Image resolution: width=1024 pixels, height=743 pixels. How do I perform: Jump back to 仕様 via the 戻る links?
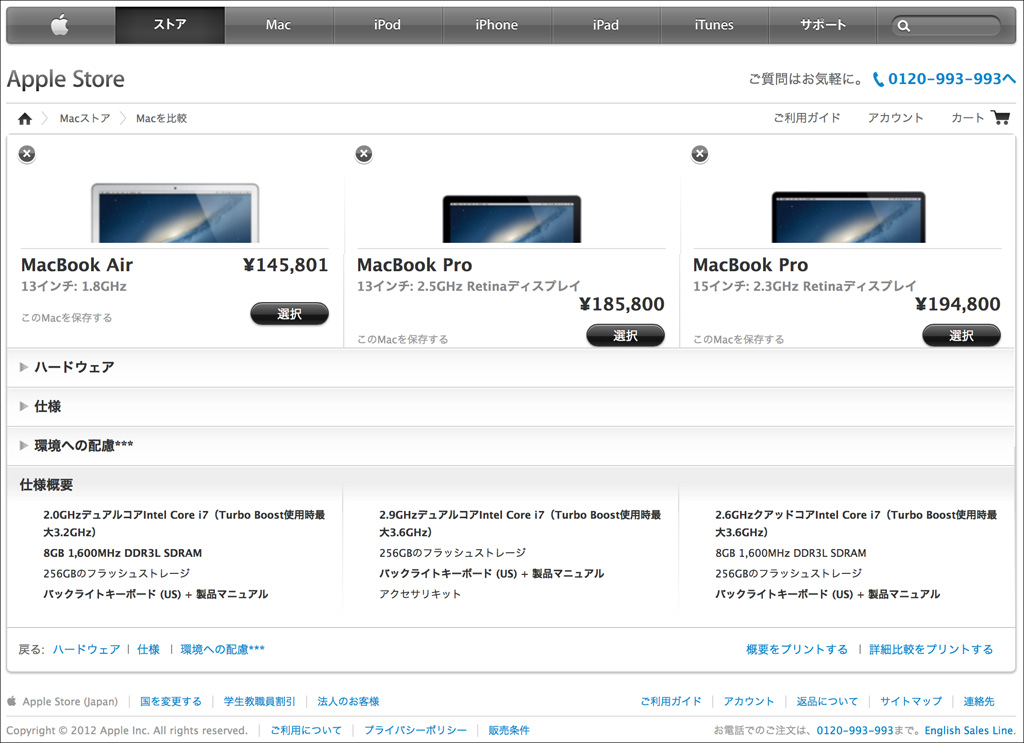(x=148, y=650)
